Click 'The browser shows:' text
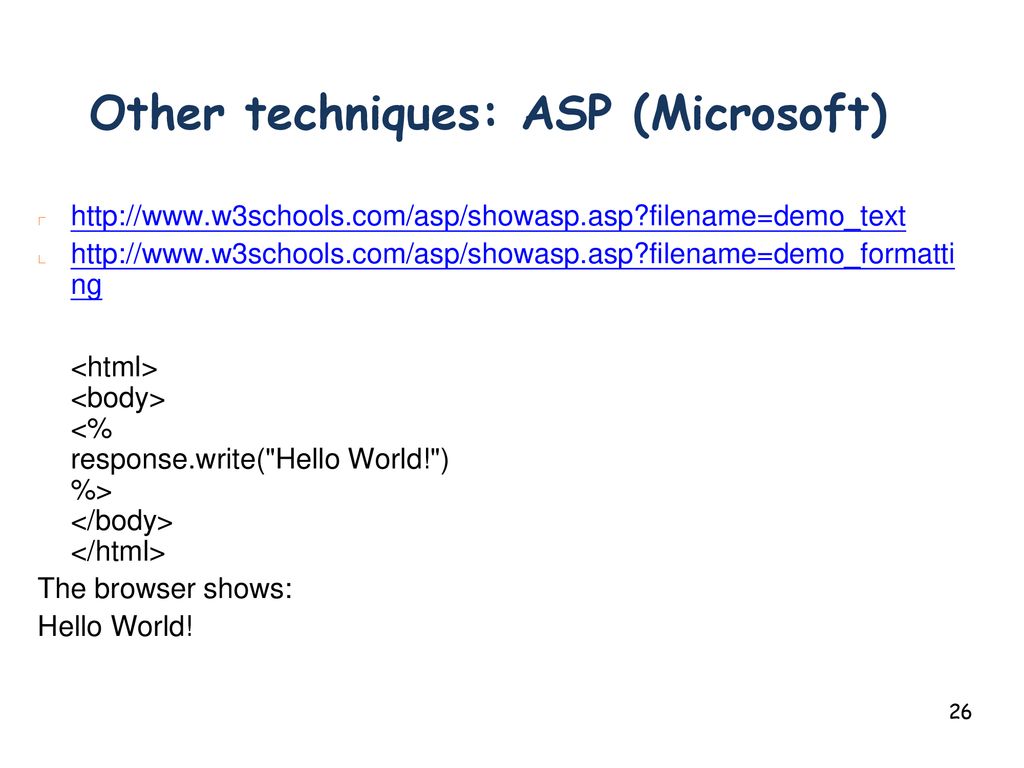The image size is (1024, 768). 165,589
